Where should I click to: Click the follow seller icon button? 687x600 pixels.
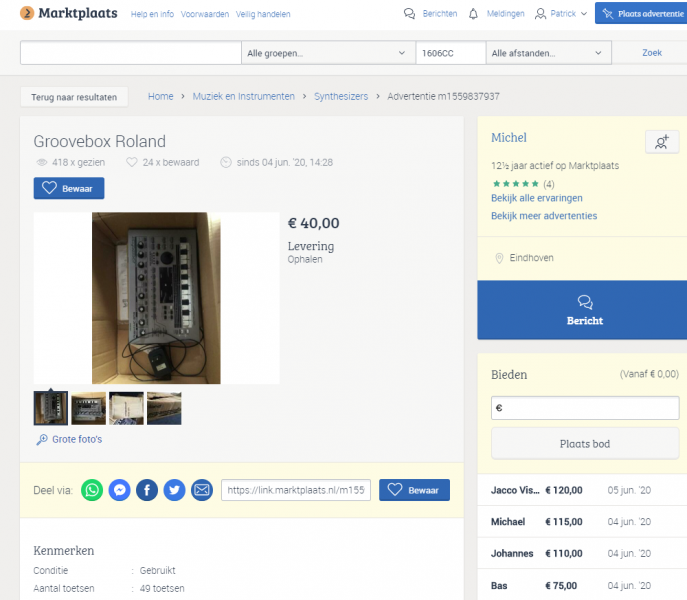point(662,142)
